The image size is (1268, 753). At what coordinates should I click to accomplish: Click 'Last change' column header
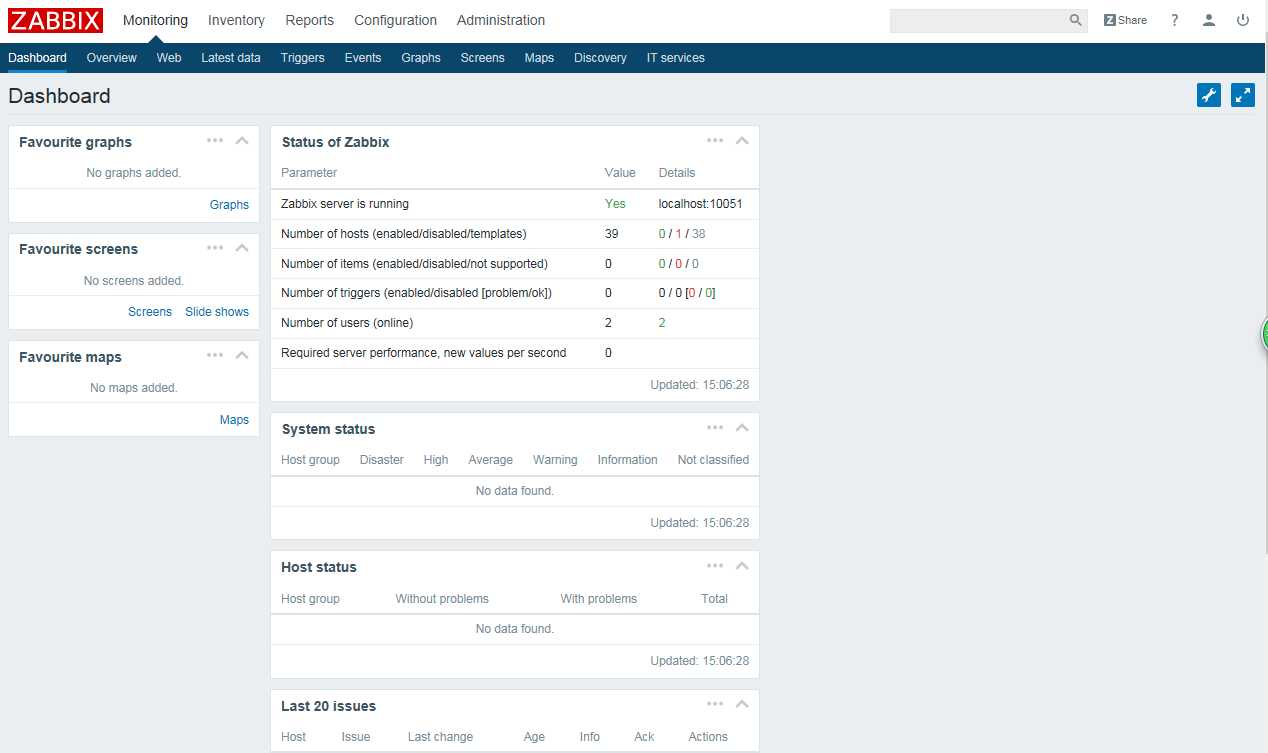tap(440, 737)
